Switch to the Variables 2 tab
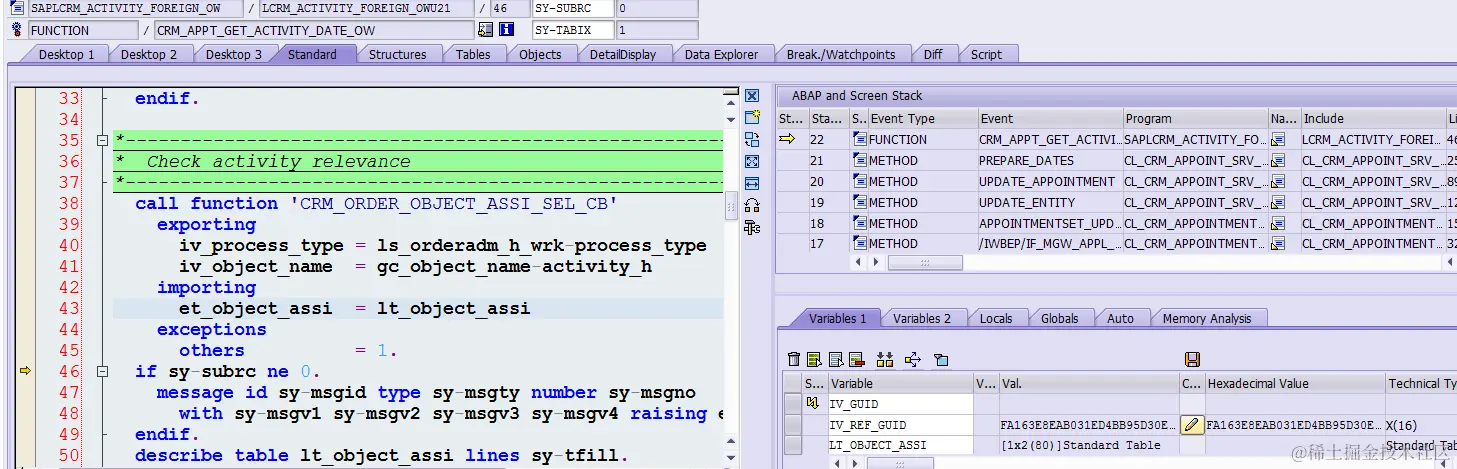Viewport: 1457px width, 469px height. (922, 318)
